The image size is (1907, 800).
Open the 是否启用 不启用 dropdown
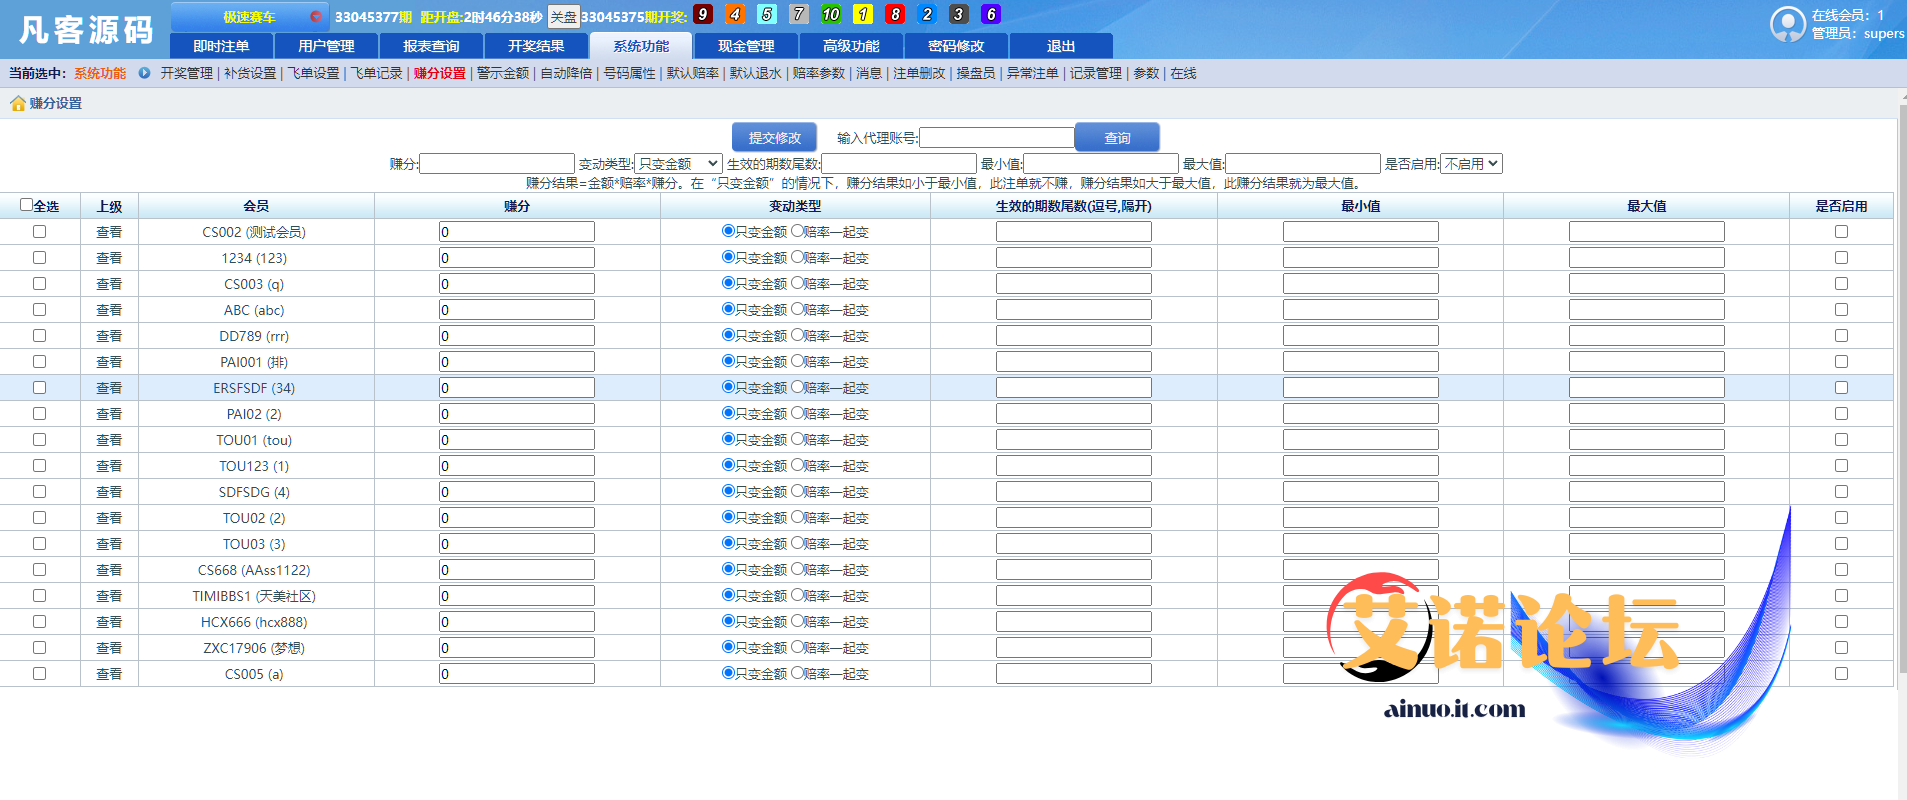(x=1471, y=164)
